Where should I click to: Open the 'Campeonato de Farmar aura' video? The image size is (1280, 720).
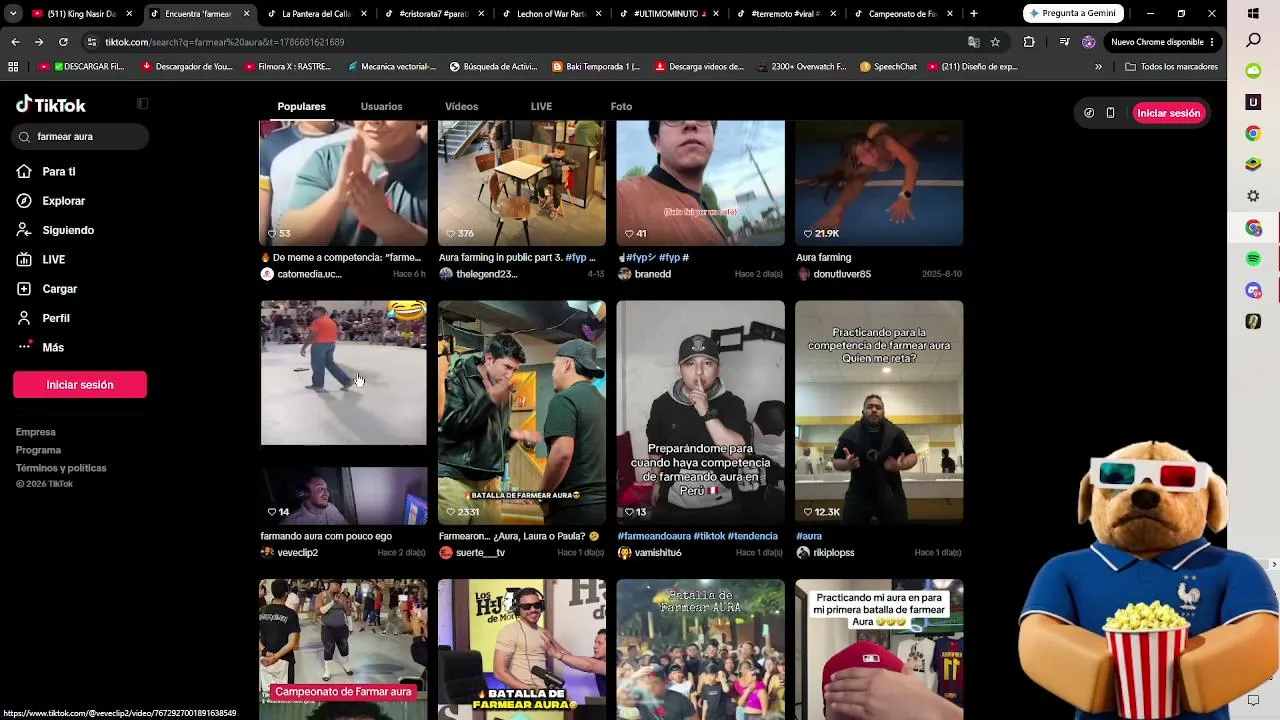pyautogui.click(x=343, y=649)
